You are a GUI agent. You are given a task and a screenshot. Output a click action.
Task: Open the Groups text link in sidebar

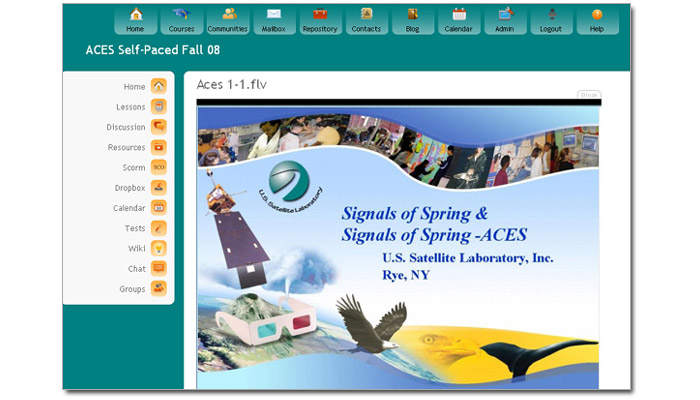[x=133, y=289]
